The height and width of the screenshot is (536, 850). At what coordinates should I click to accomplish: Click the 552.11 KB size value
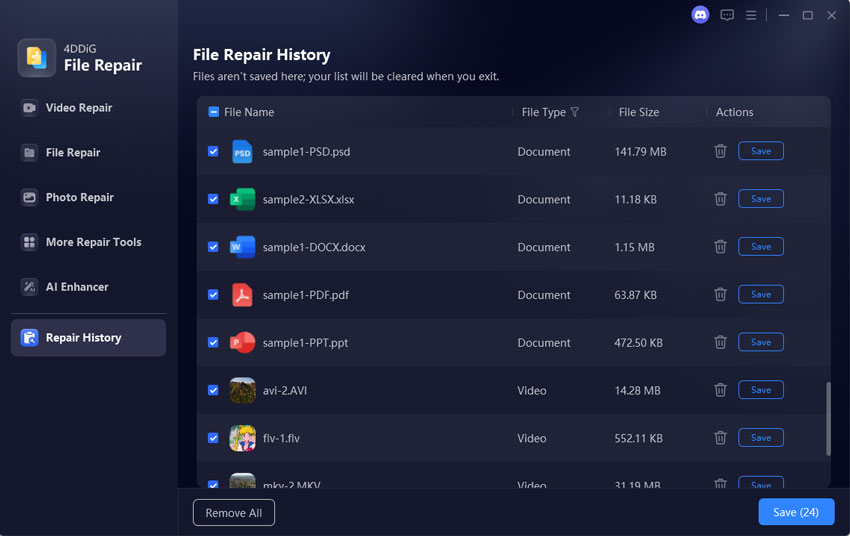[638, 438]
